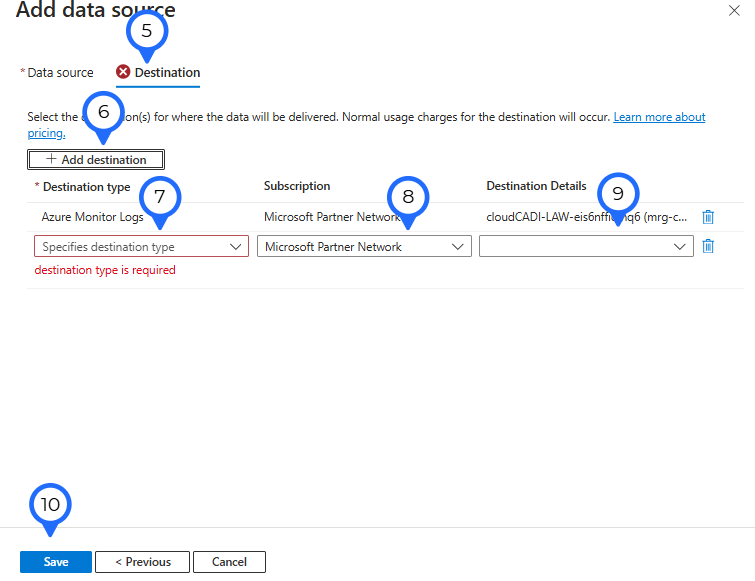Click the step 6 callout marker
Screen dimensions: 755x581
click(x=104, y=107)
